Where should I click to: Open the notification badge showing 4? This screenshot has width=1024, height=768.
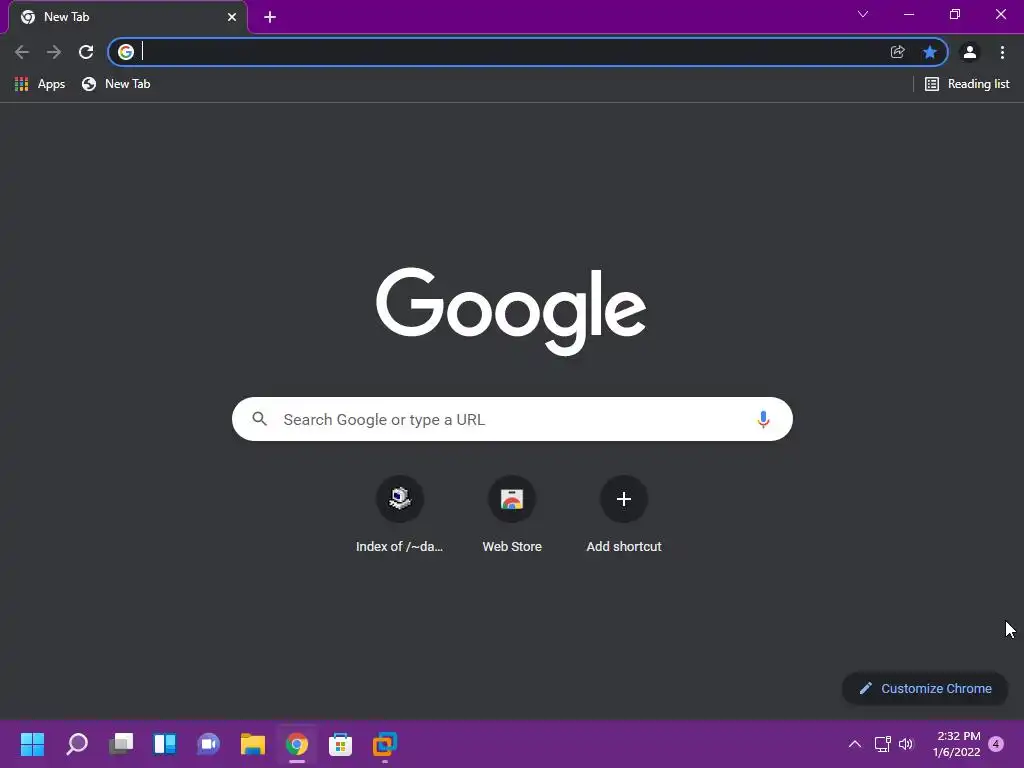coord(996,744)
